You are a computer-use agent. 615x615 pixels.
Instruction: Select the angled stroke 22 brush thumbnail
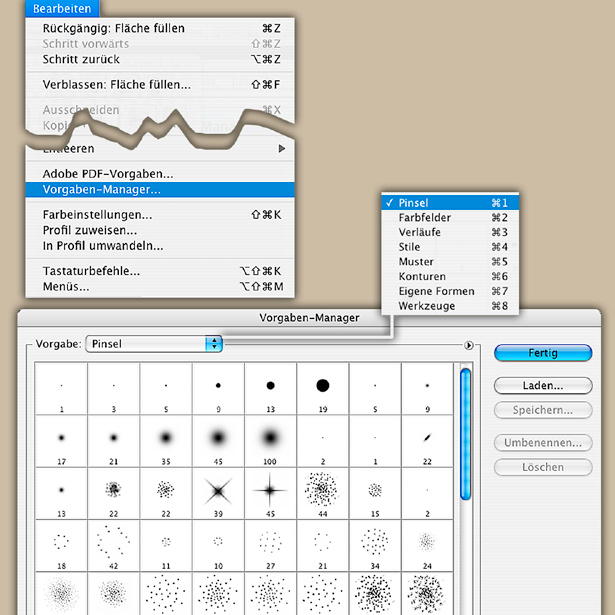pyautogui.click(x=427, y=441)
